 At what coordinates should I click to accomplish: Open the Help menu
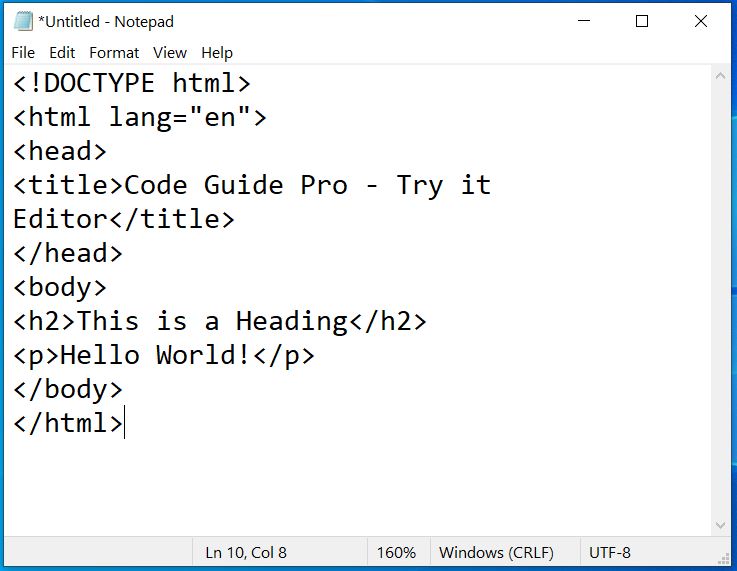coord(217,53)
